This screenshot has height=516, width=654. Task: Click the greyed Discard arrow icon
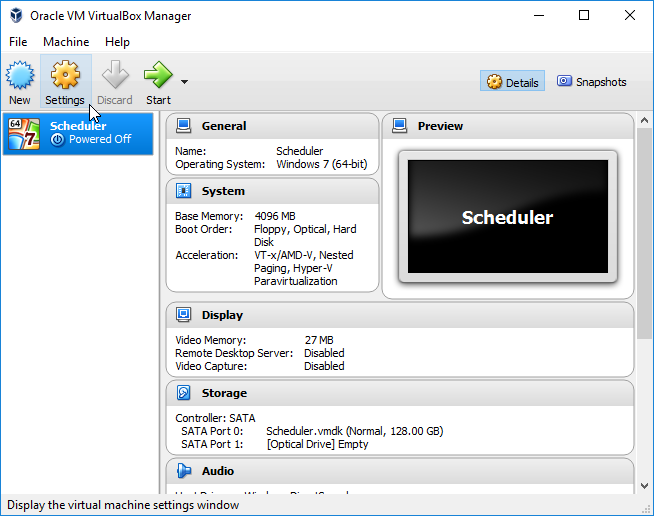coord(115,75)
